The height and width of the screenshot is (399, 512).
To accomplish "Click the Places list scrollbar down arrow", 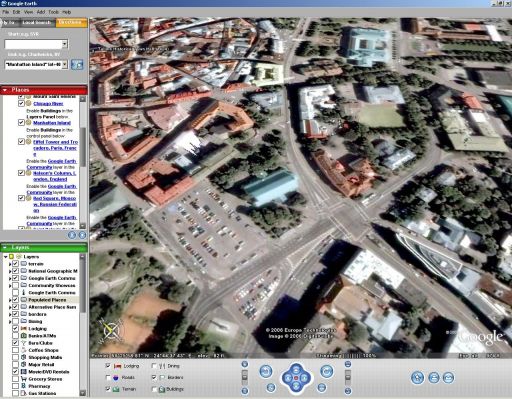I will pos(83,226).
